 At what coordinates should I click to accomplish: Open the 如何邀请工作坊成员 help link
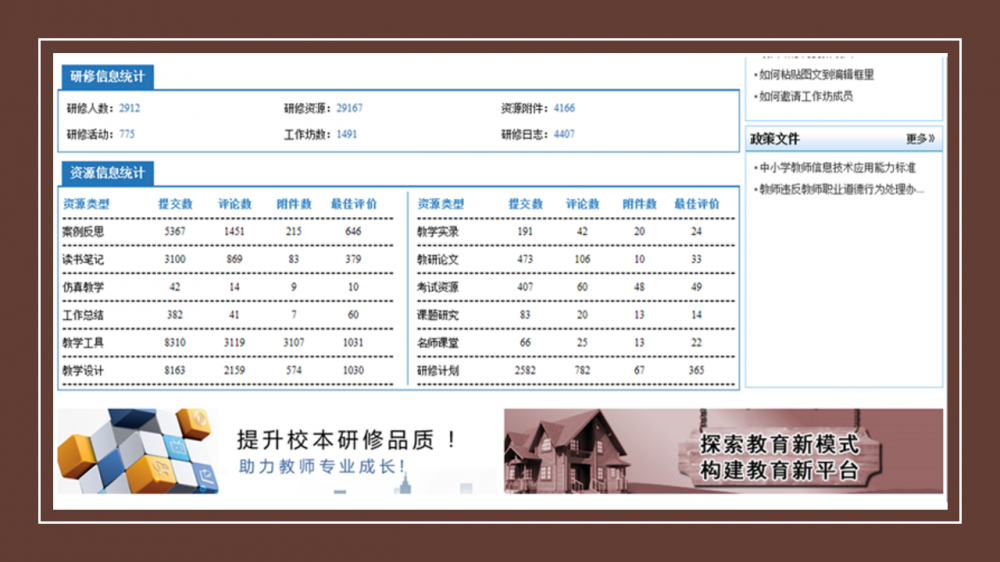(806, 97)
